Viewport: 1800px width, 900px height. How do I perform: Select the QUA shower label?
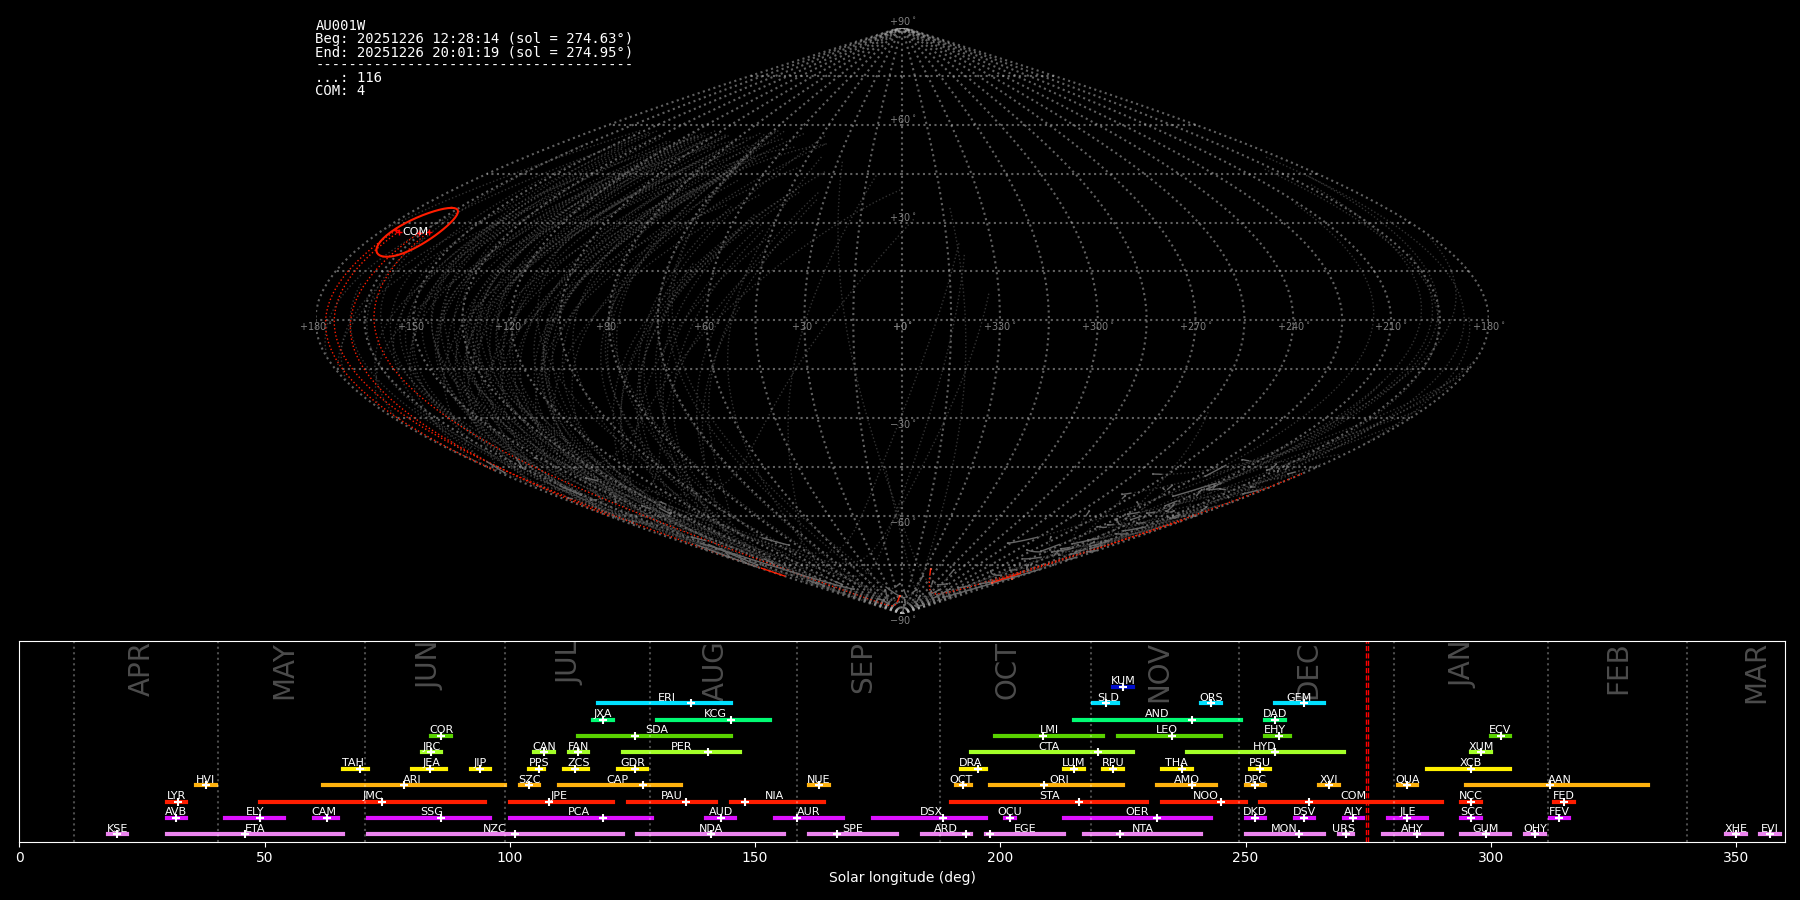click(x=1407, y=780)
